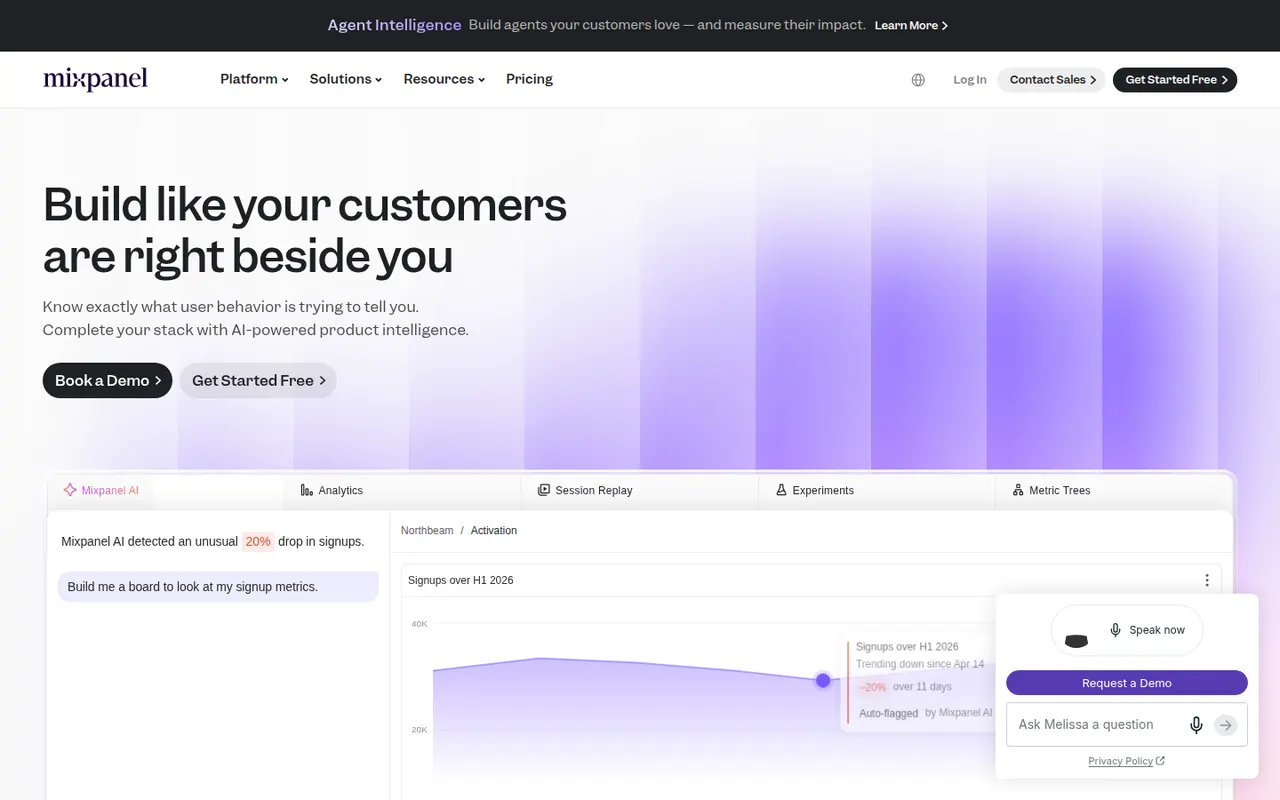Open the chart's three-dot options menu
This screenshot has width=1280, height=800.
[1207, 580]
